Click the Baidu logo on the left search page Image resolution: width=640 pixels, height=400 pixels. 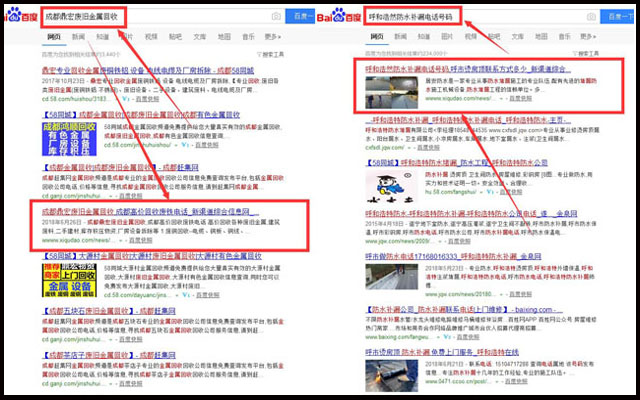(x=20, y=15)
